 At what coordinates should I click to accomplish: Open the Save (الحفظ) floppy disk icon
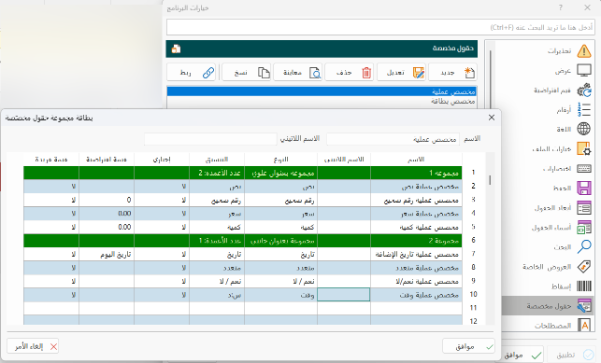[x=584, y=188]
